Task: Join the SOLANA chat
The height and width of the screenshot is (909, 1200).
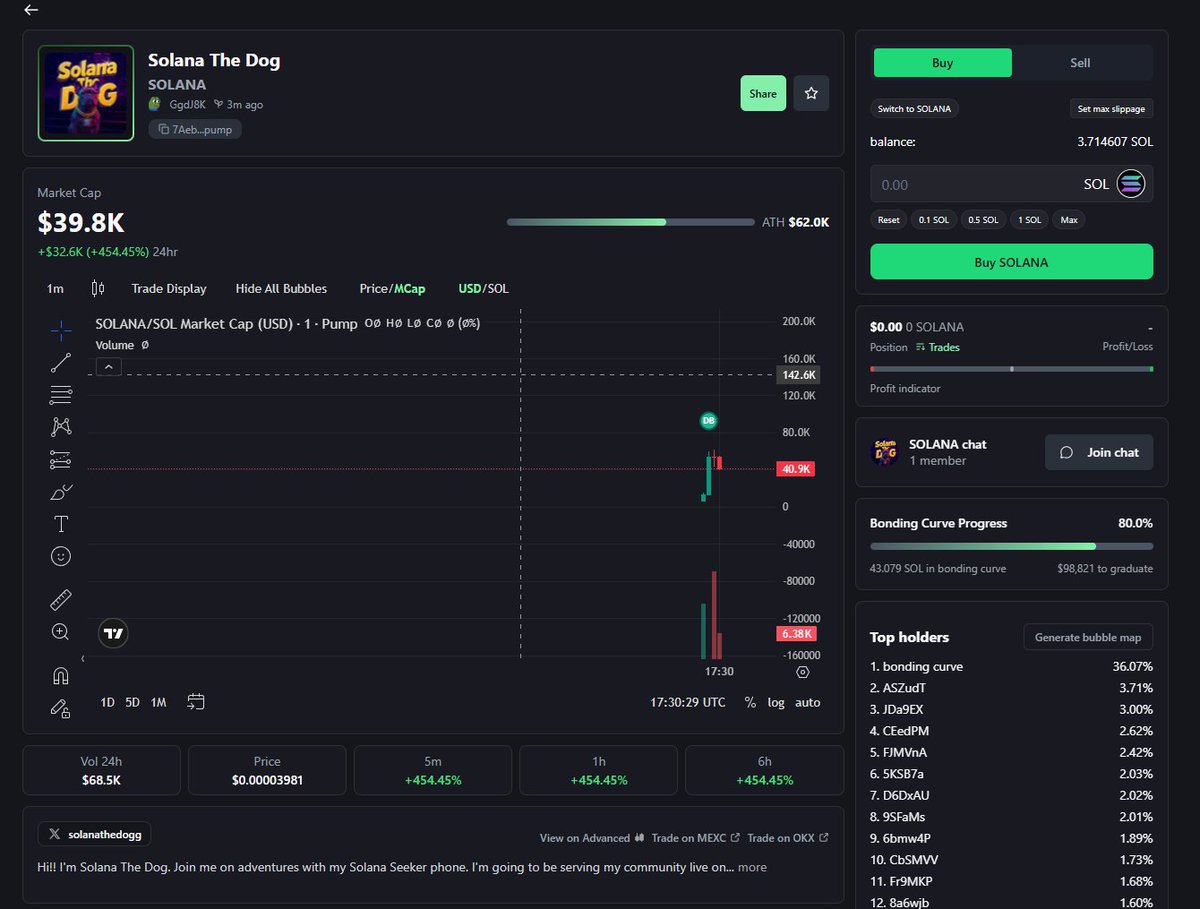Action: click(1099, 452)
